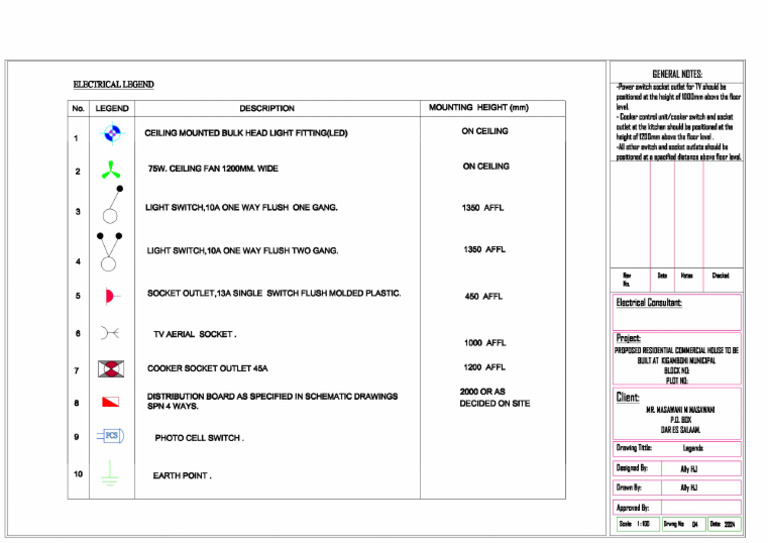Image resolution: width=768 pixels, height=543 pixels.
Task: Click the Checked column label in revision table
Action: click(x=720, y=276)
